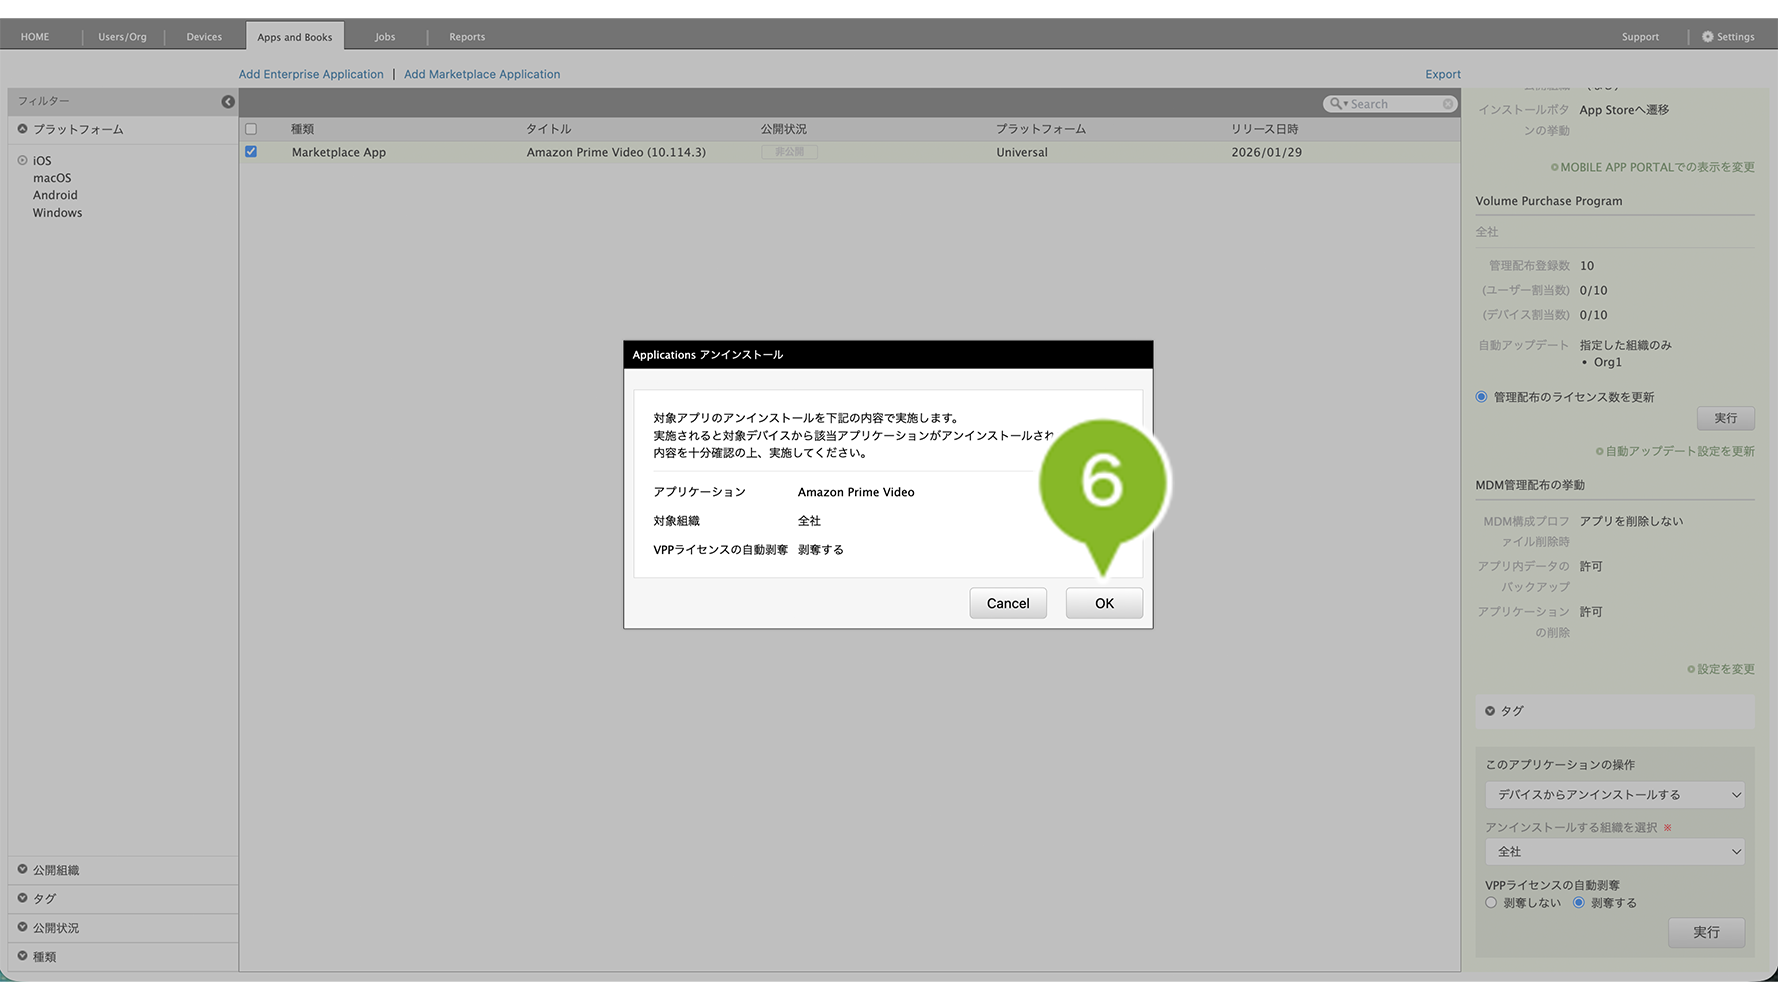Toggle the タグ panel on the right
The height and width of the screenshot is (1000, 1778).
(1490, 711)
